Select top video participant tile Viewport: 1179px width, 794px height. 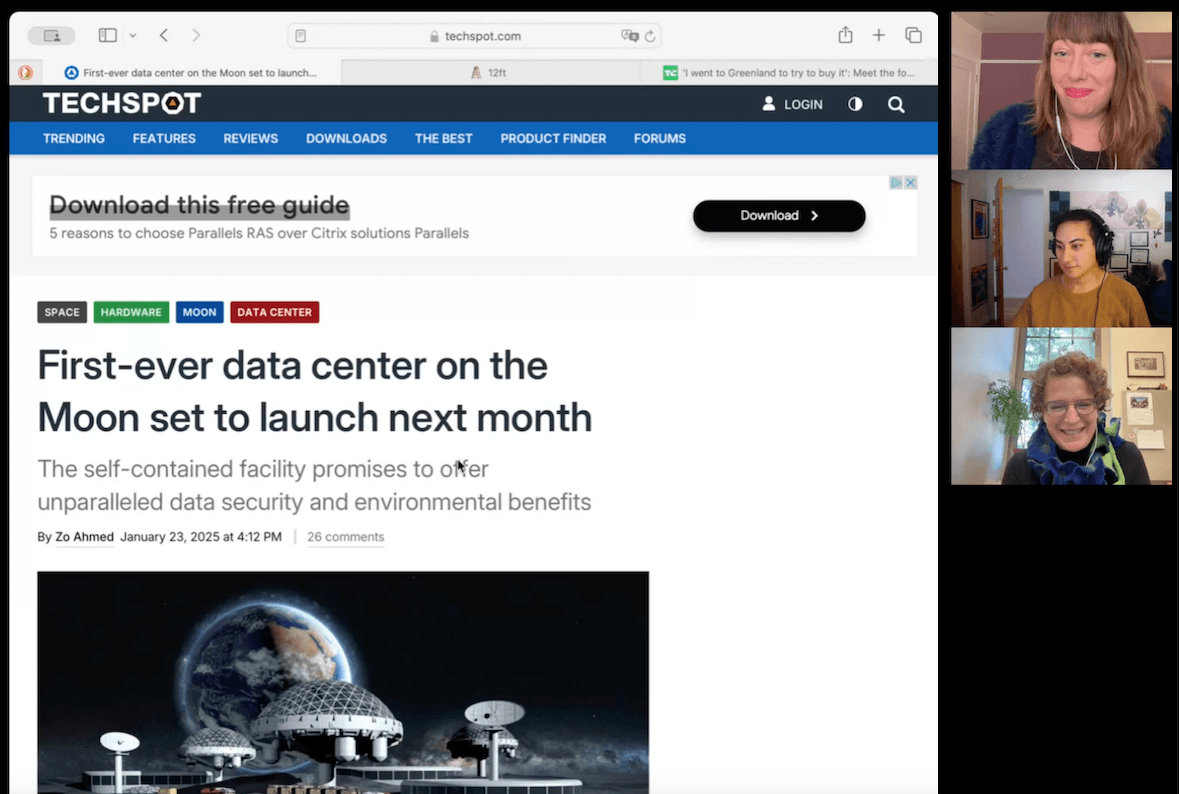[1061, 90]
